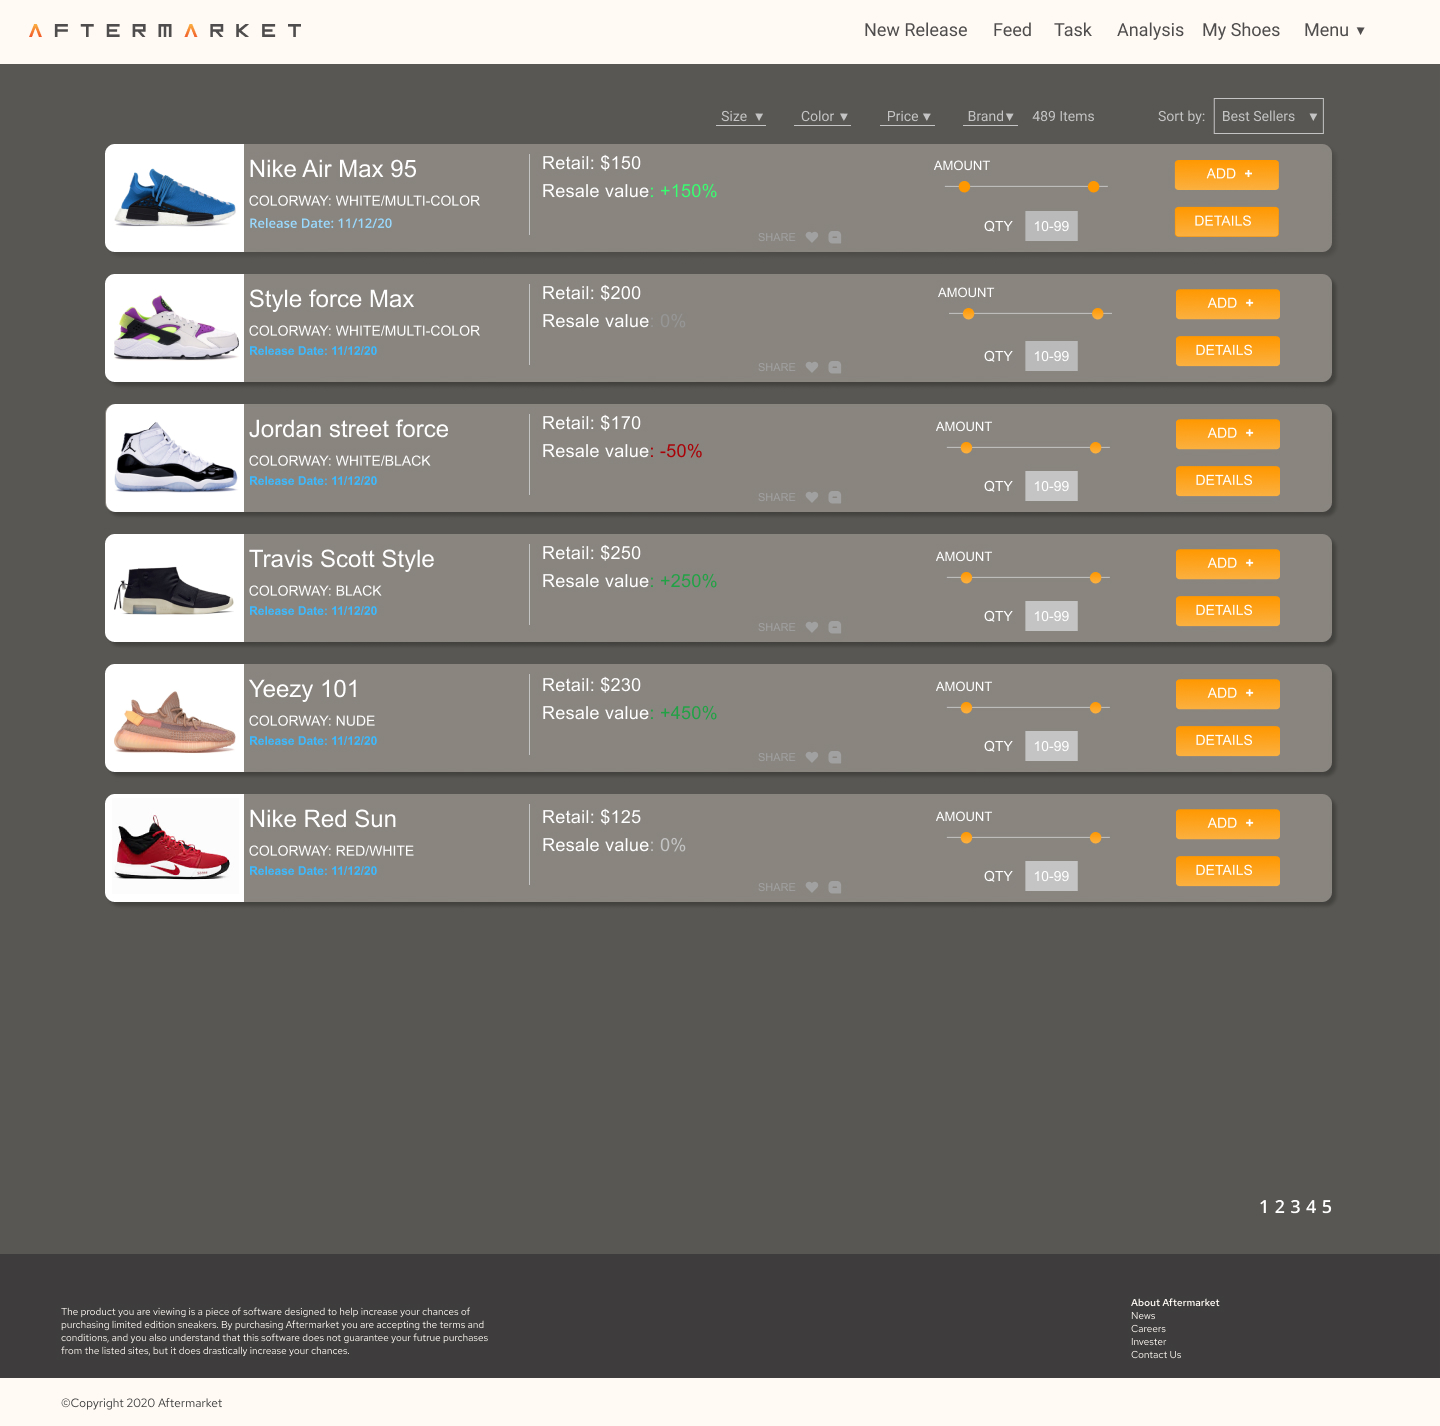Go to the My Shoes section
1440x1426 pixels.
pos(1240,30)
